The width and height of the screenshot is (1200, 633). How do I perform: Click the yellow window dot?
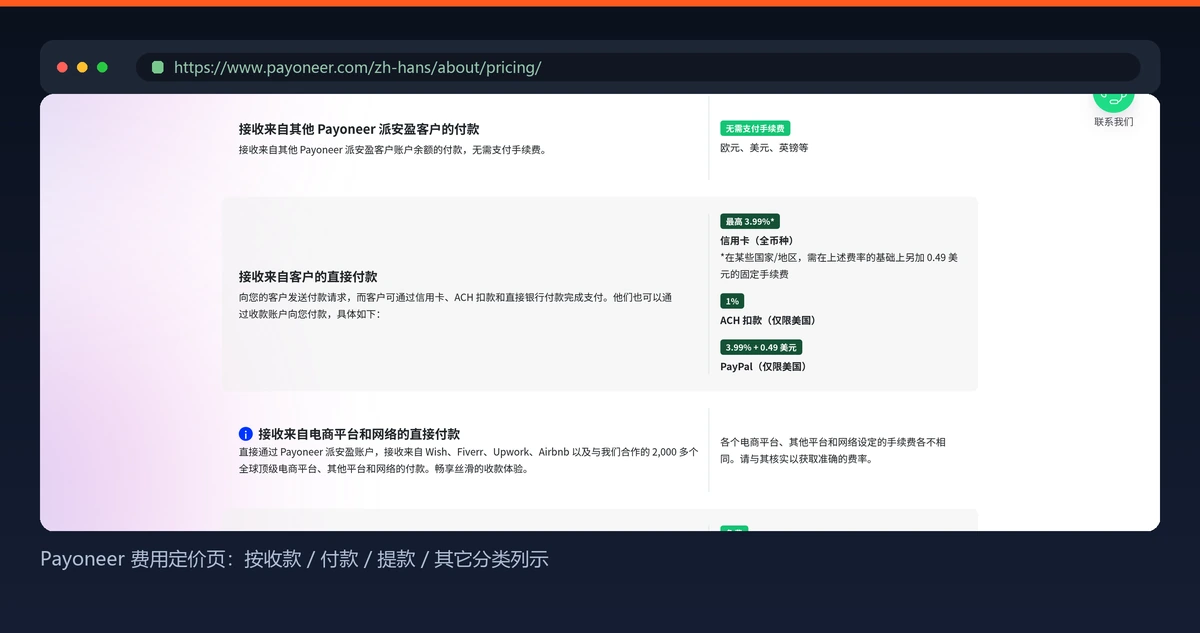pos(82,67)
